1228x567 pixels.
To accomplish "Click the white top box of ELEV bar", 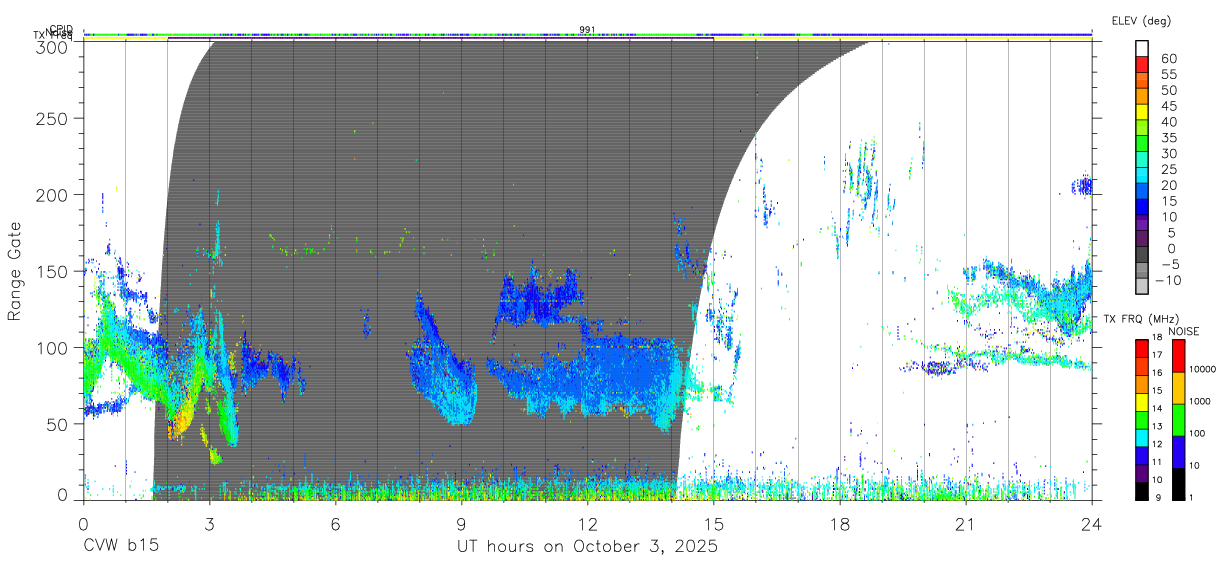I will point(1142,48).
